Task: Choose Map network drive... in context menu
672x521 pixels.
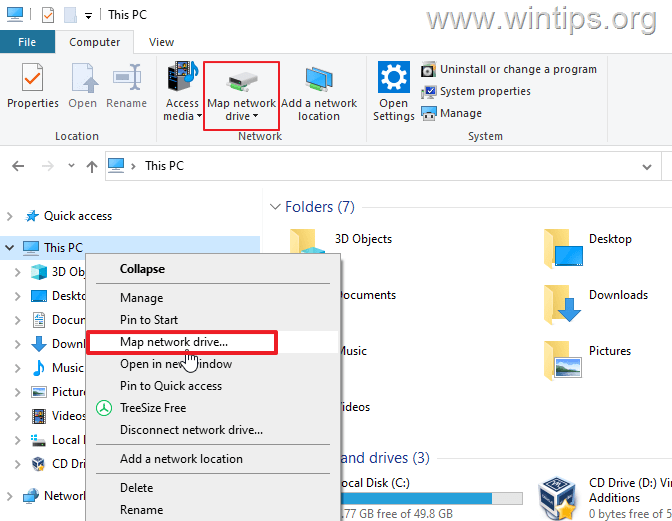Action: click(213, 342)
